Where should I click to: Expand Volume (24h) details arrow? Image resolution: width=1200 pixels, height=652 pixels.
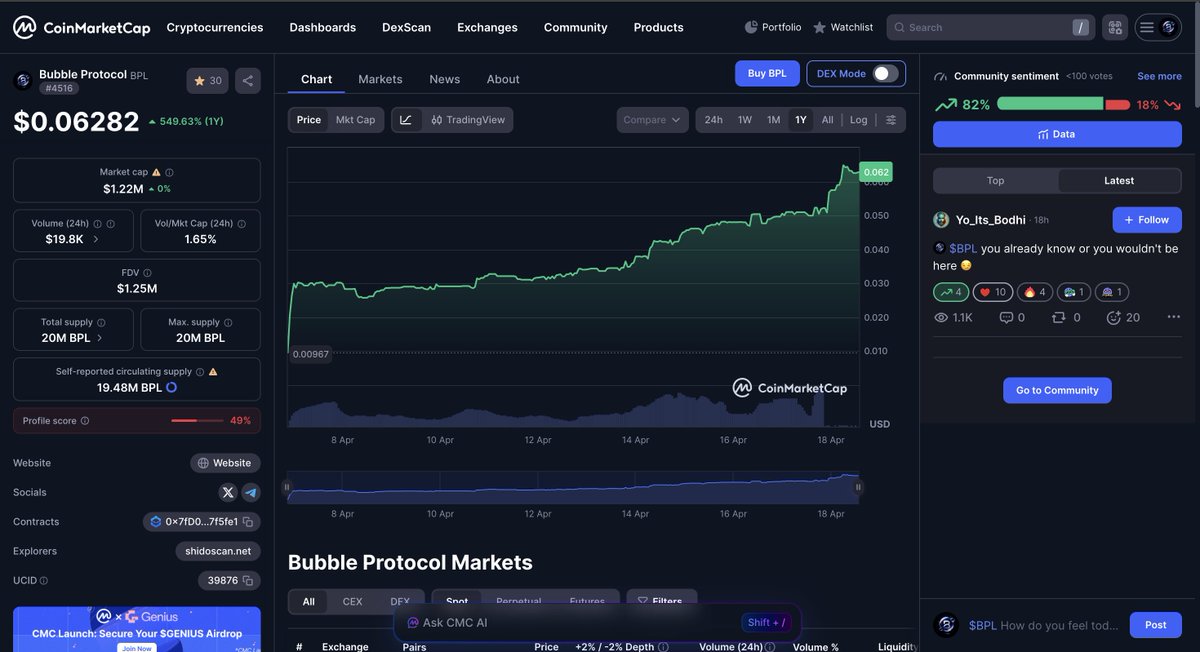pos(96,239)
